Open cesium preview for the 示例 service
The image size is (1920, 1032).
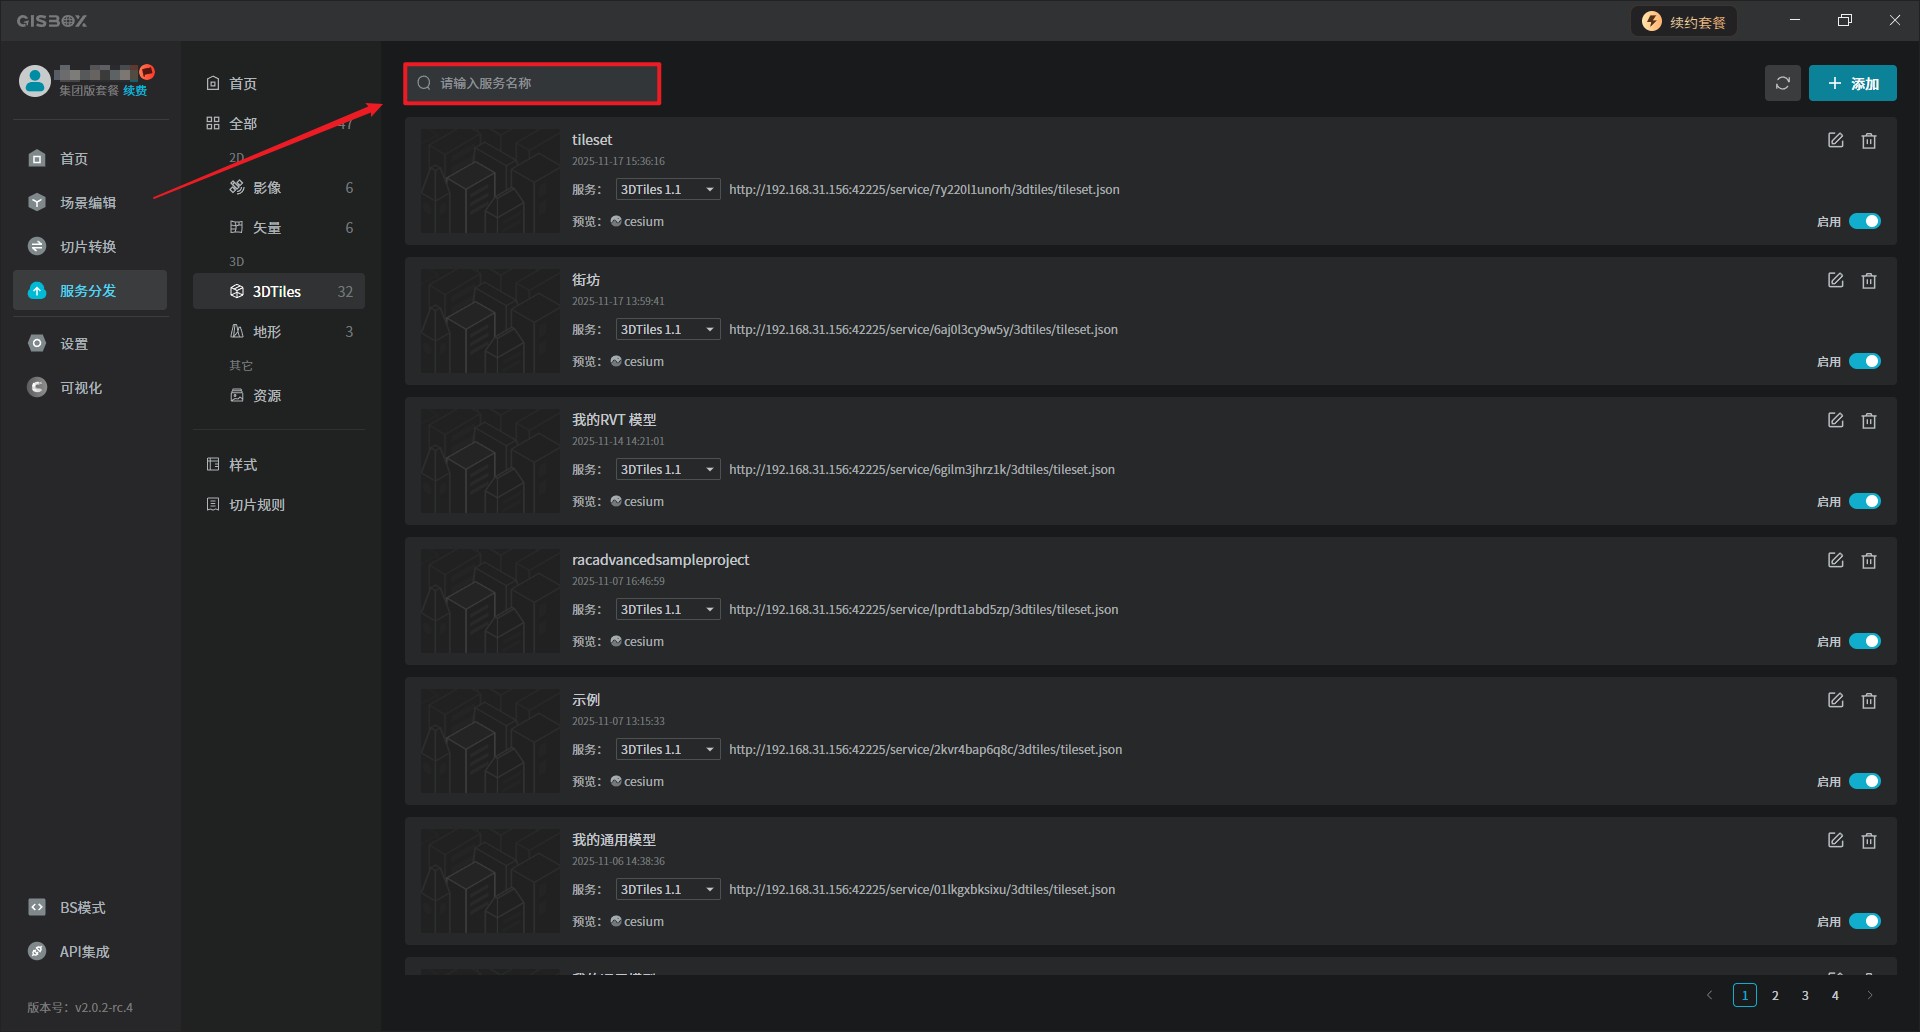coord(642,781)
